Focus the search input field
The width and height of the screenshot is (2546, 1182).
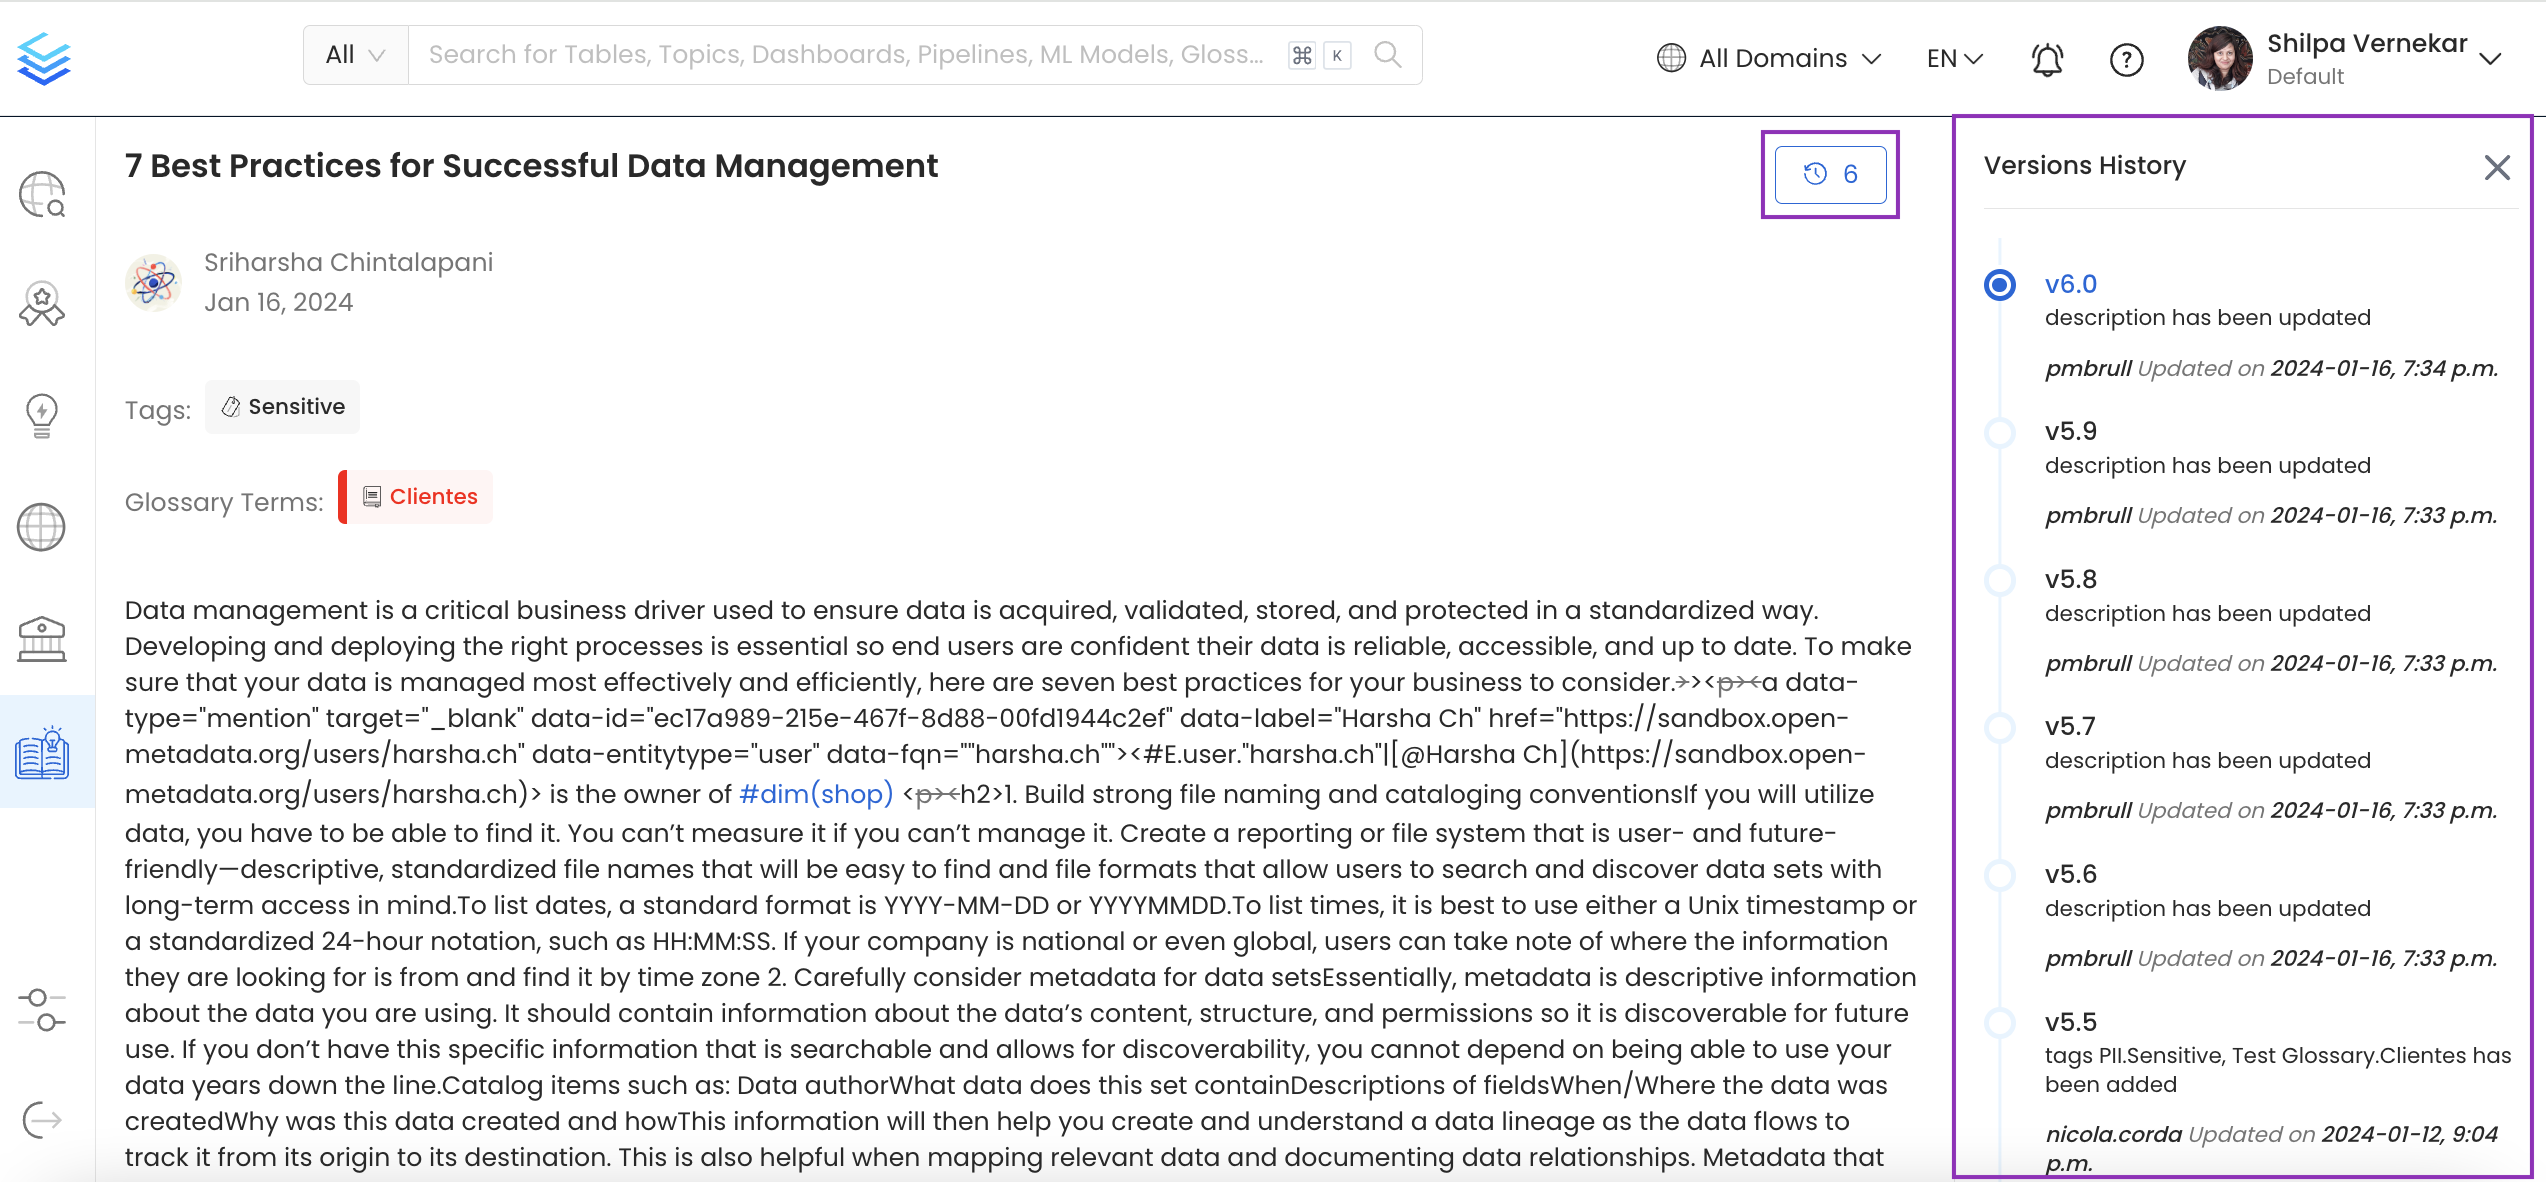pos(845,55)
